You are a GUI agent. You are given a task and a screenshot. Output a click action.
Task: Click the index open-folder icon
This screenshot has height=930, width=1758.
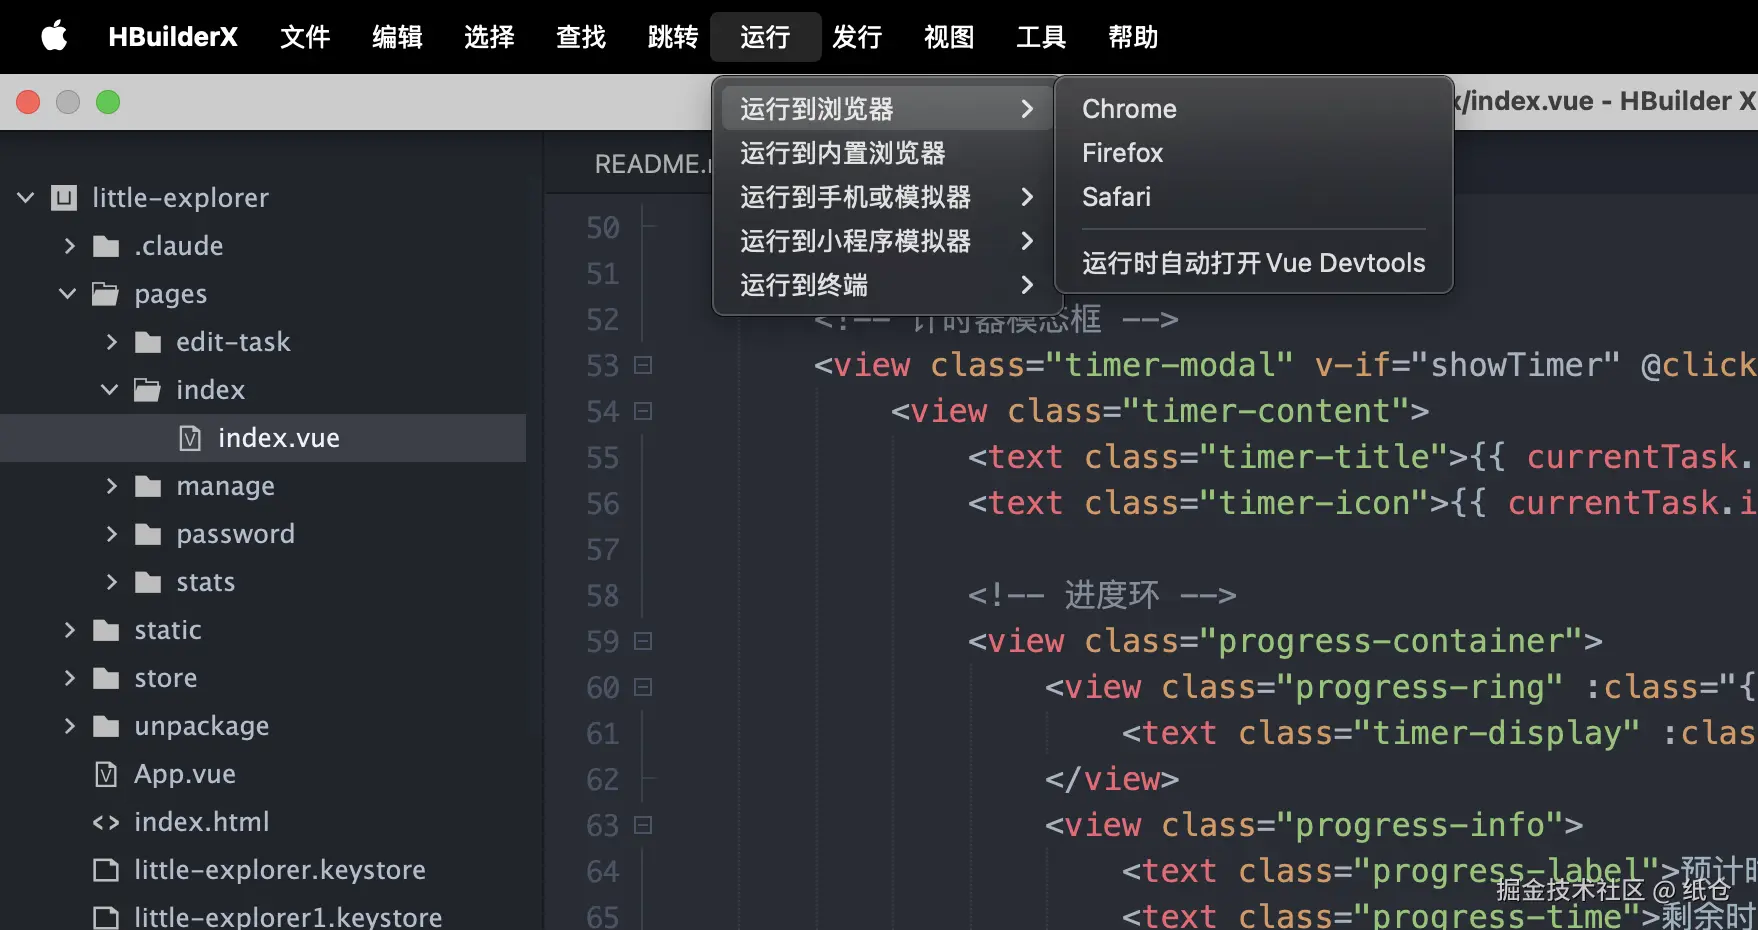148,390
